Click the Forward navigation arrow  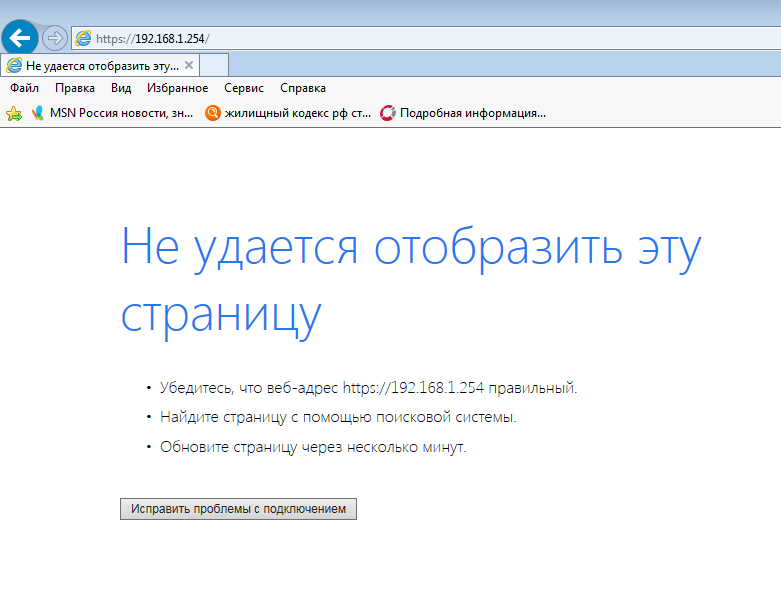[x=55, y=38]
